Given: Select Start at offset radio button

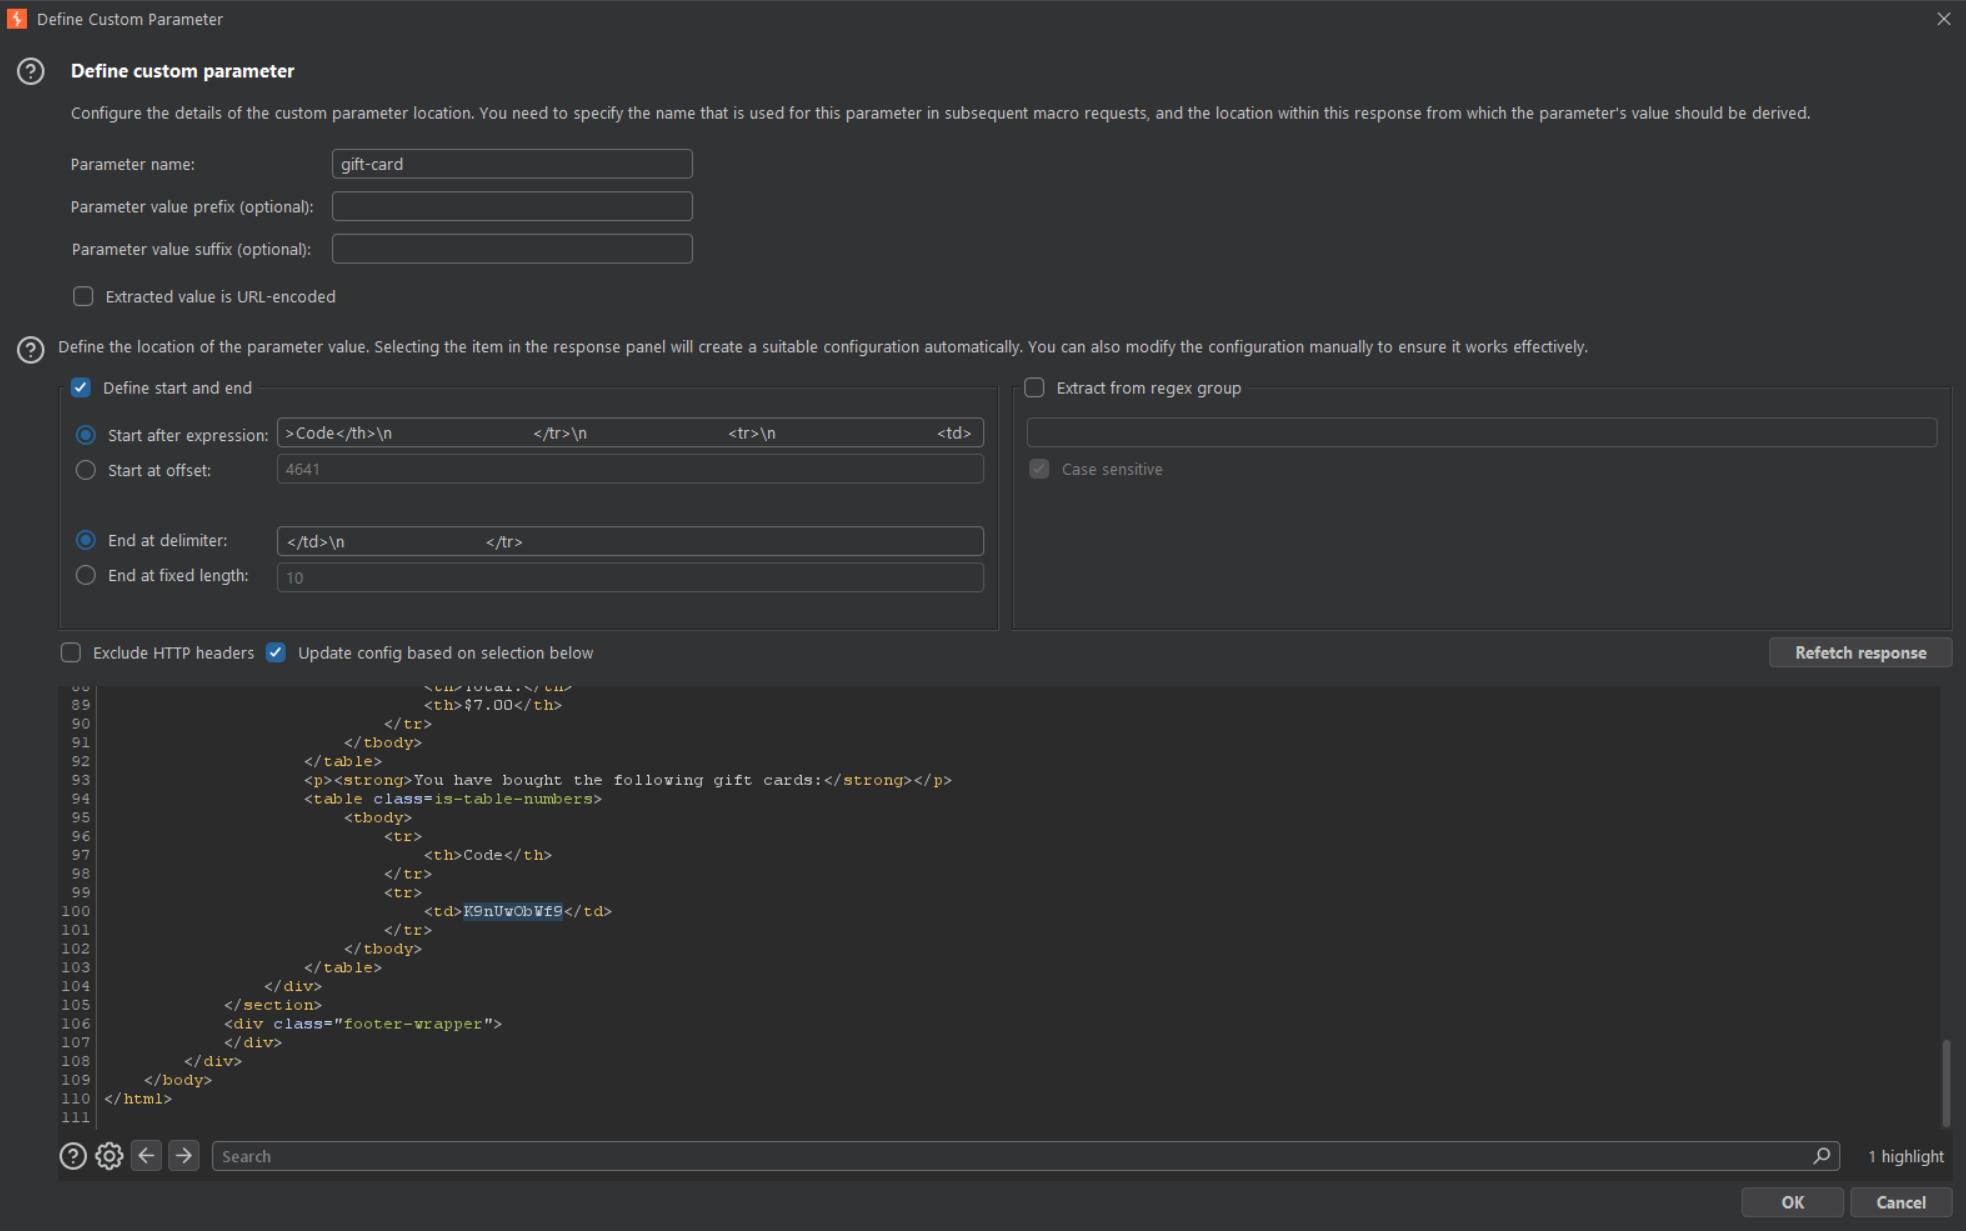Looking at the screenshot, I should pyautogui.click(x=86, y=470).
